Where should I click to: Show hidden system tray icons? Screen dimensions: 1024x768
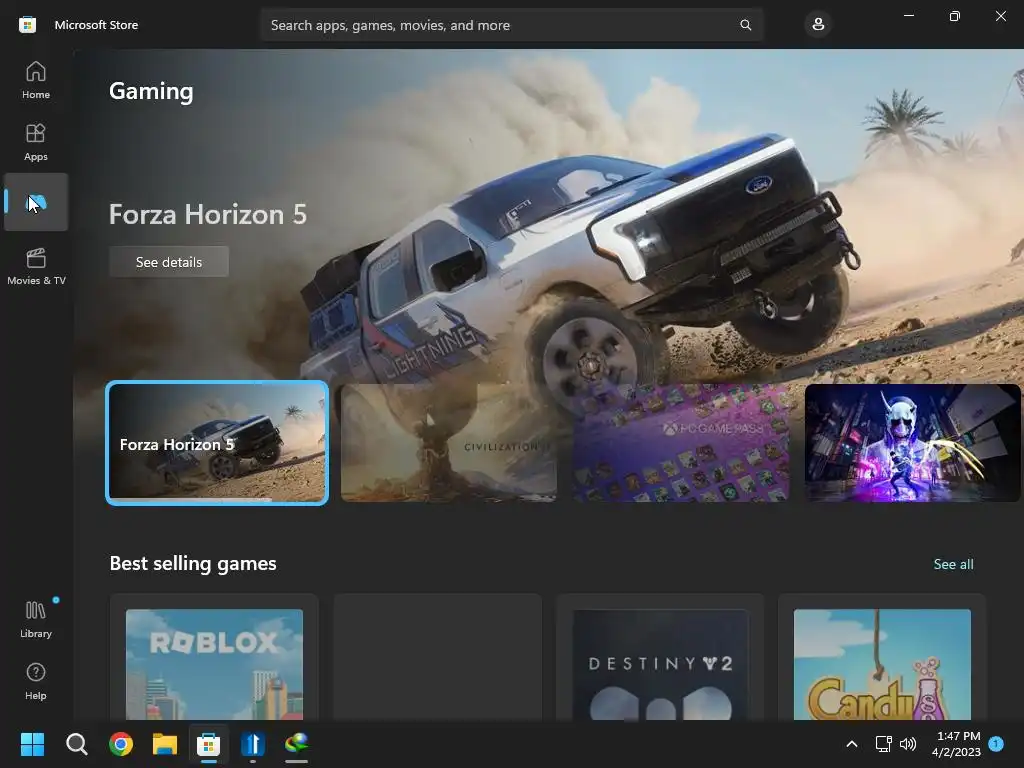pyautogui.click(x=852, y=744)
